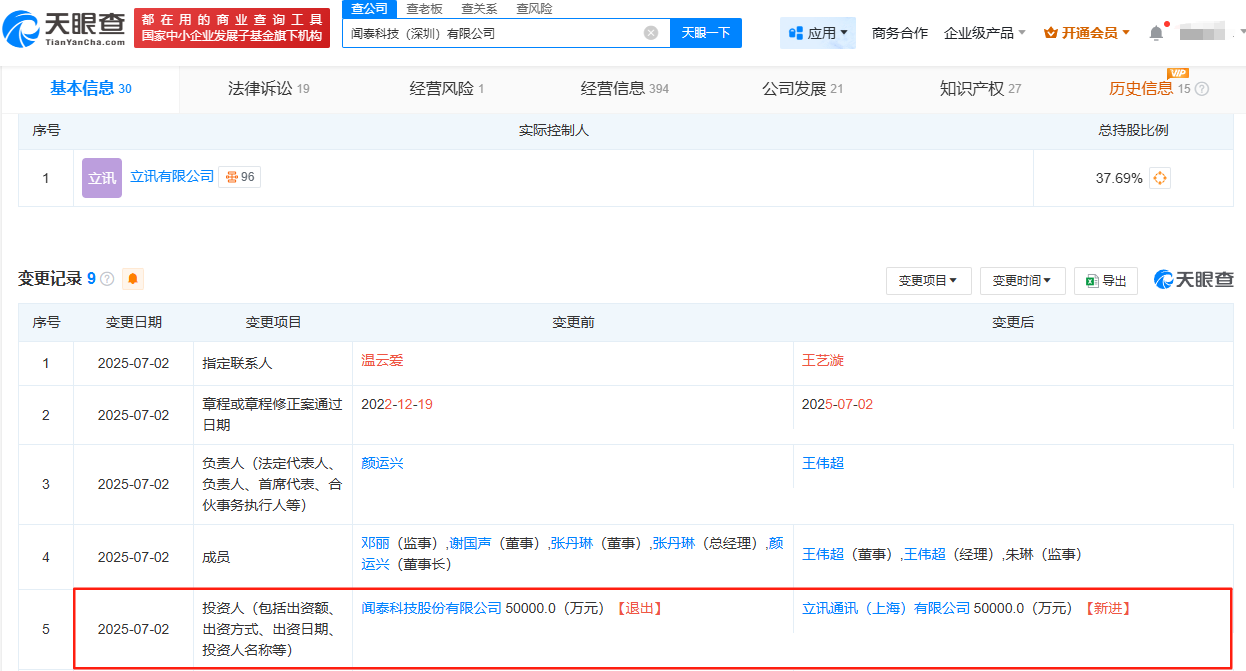
Task: Click the 2022-12-19 date in 变更前
Action: coord(397,404)
